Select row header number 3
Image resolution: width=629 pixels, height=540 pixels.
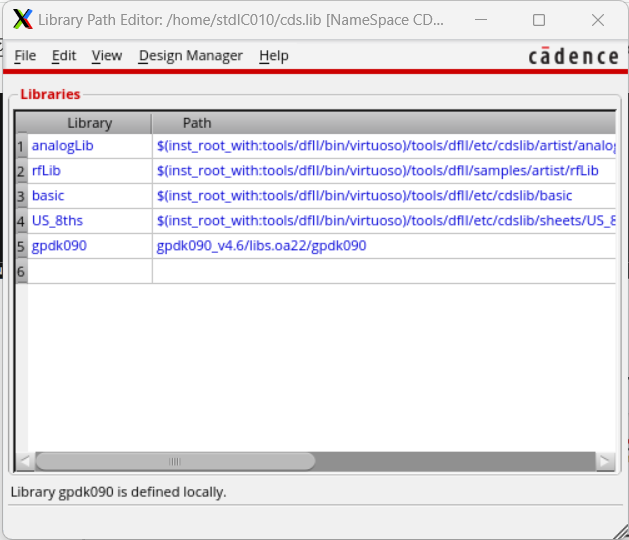[21, 196]
